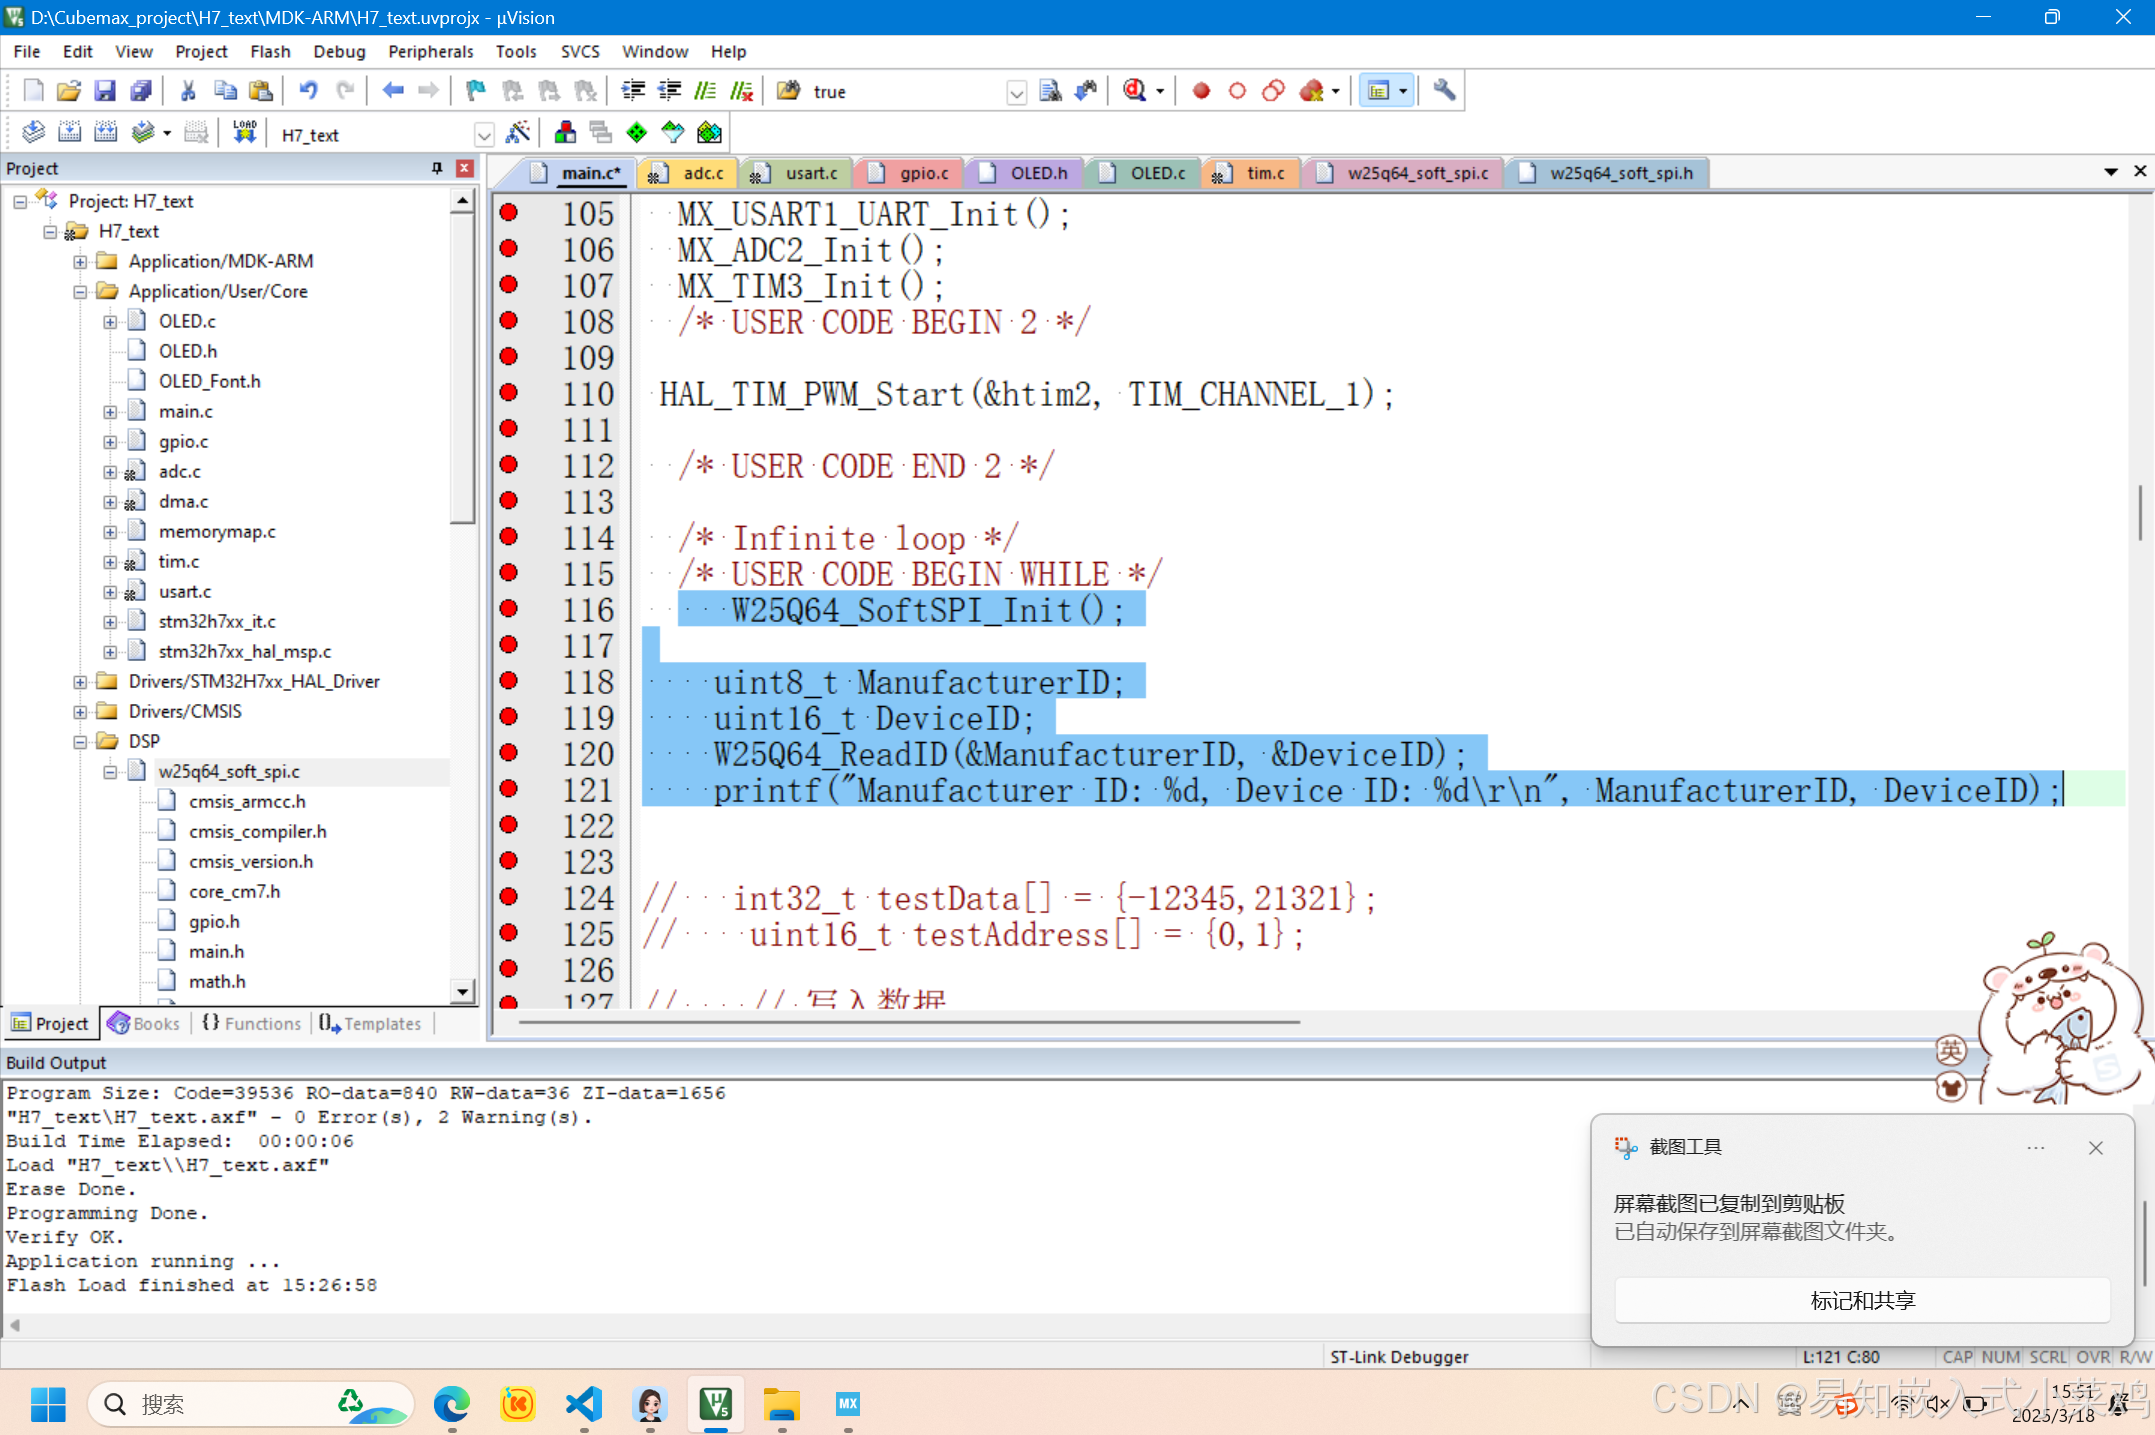
Task: Start the debug session magnifier icon
Action: point(1134,91)
